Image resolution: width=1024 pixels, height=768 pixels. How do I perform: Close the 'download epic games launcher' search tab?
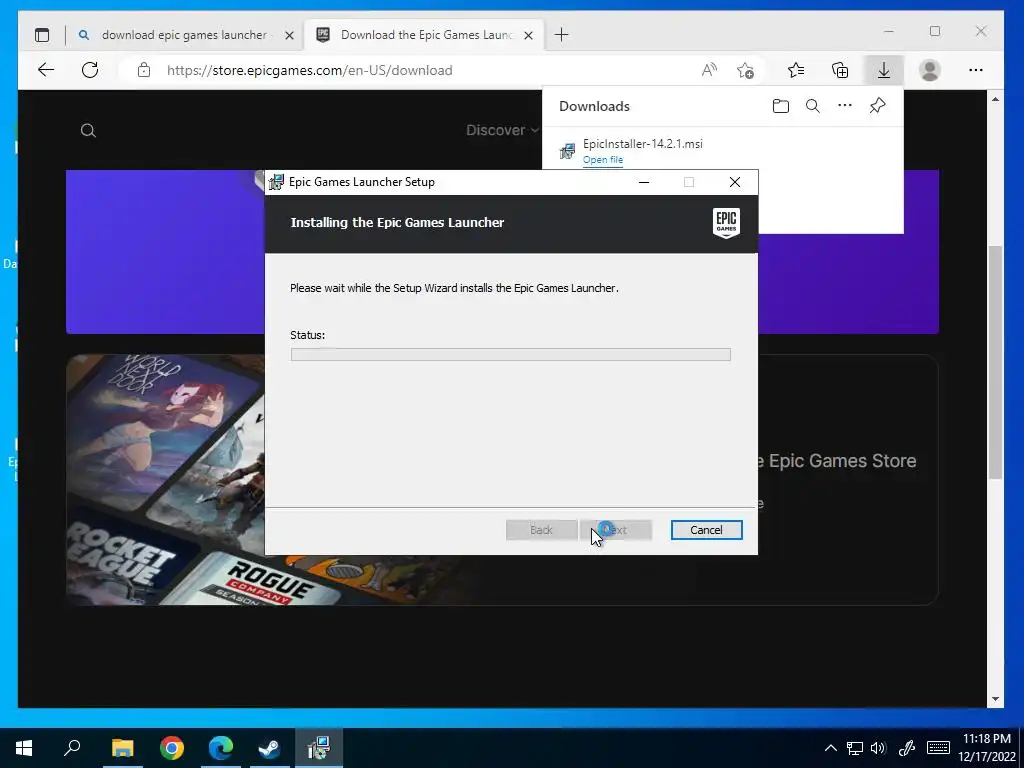[289, 35]
